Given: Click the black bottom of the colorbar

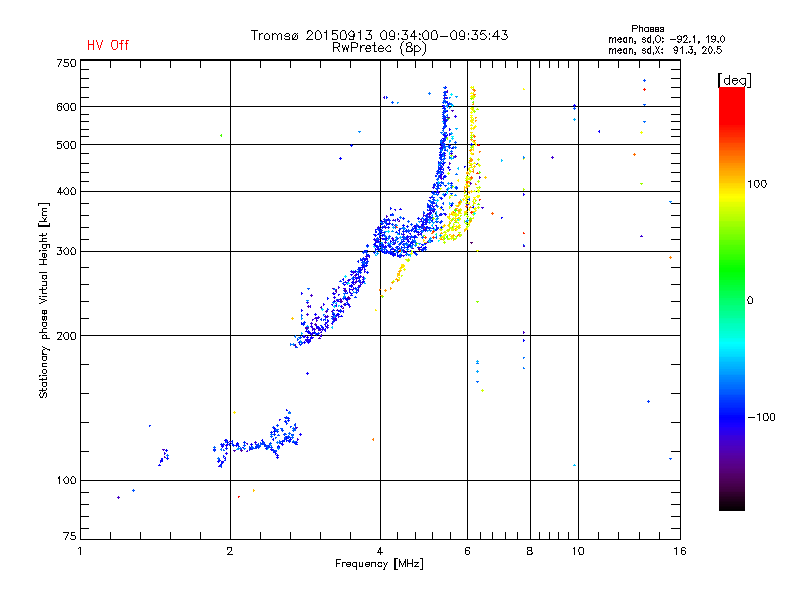Looking at the screenshot, I should (732, 503).
